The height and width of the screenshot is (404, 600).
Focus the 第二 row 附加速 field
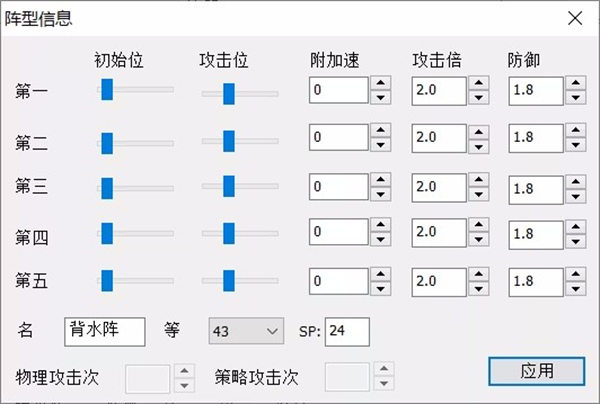coord(339,137)
